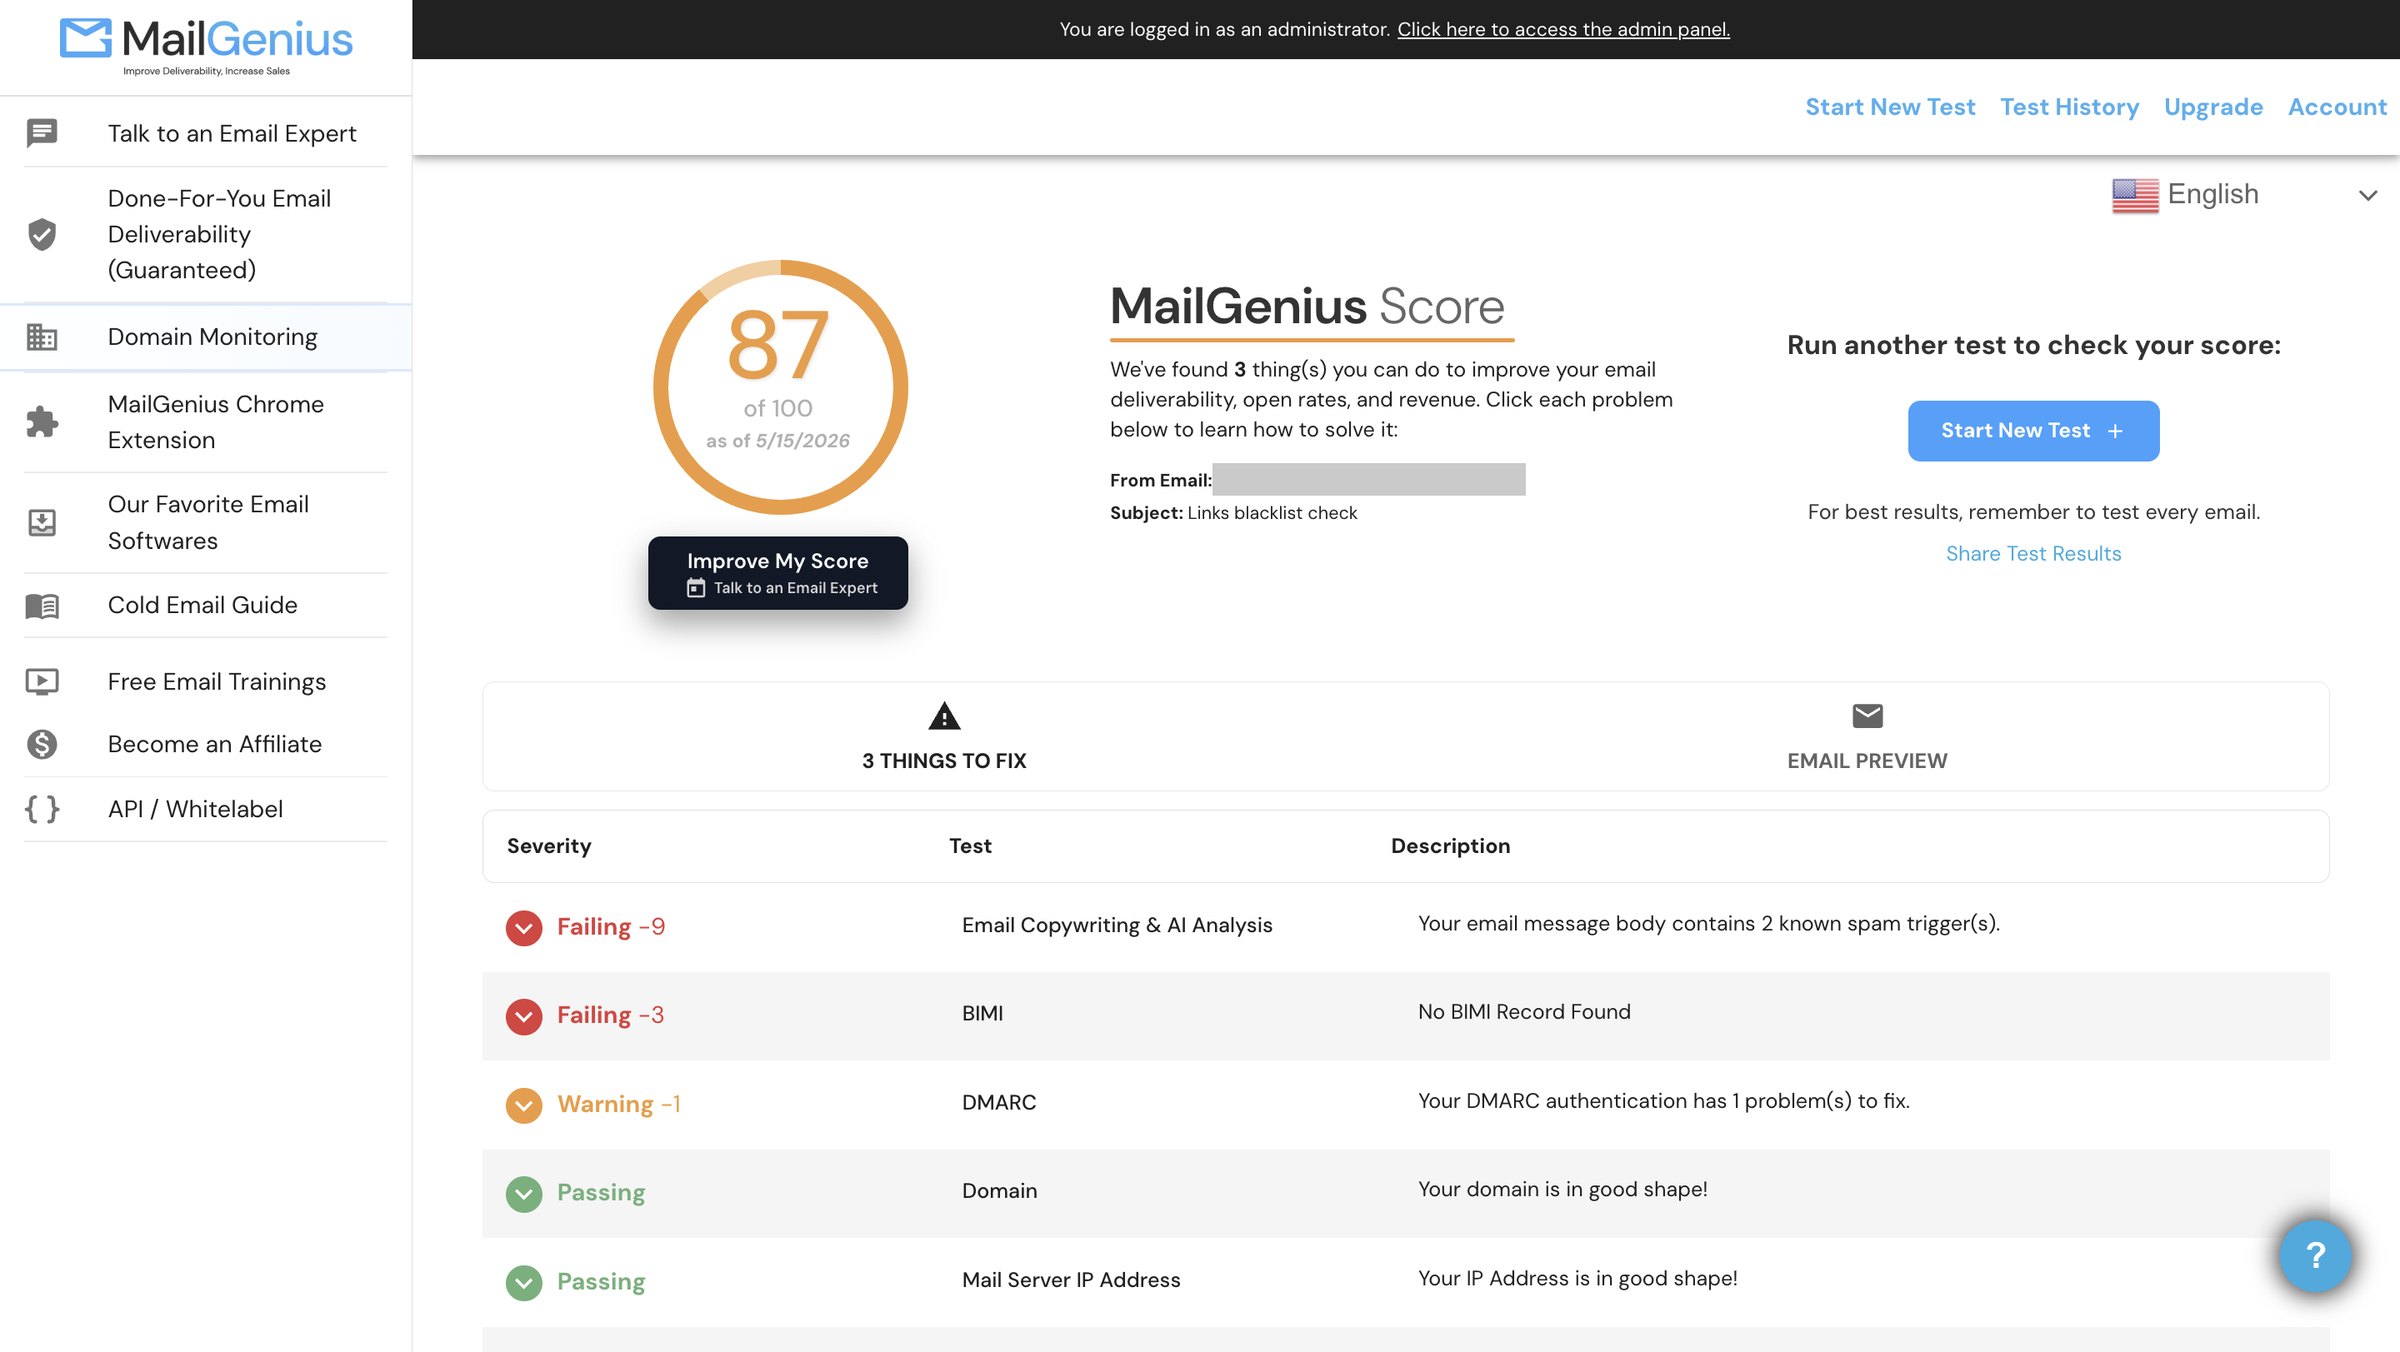Click the Share Test Results link
The image size is (2400, 1352).
coord(2033,553)
